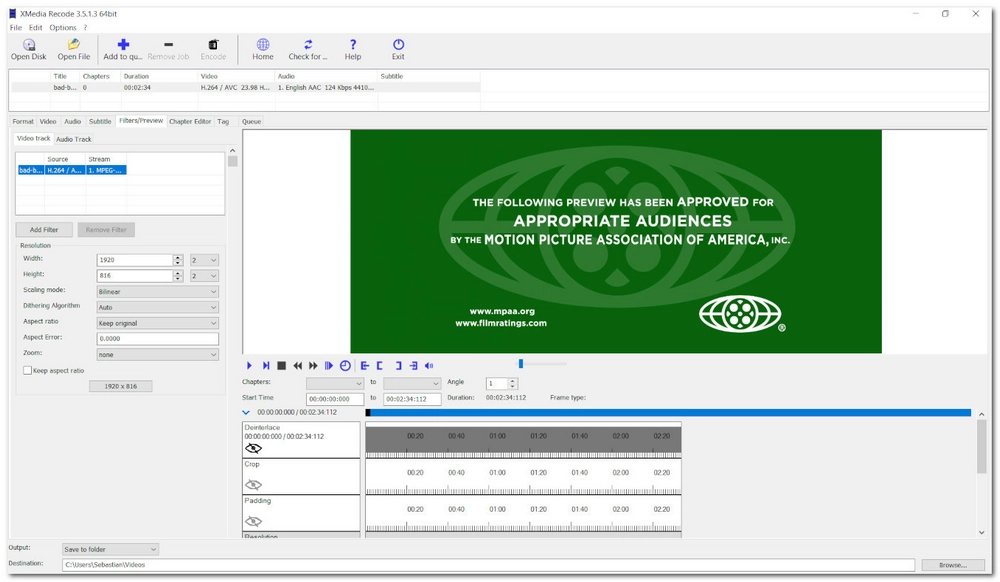The width and height of the screenshot is (1000, 582).
Task: Open the Aspect ratio Keep original dropdown
Action: click(157, 323)
